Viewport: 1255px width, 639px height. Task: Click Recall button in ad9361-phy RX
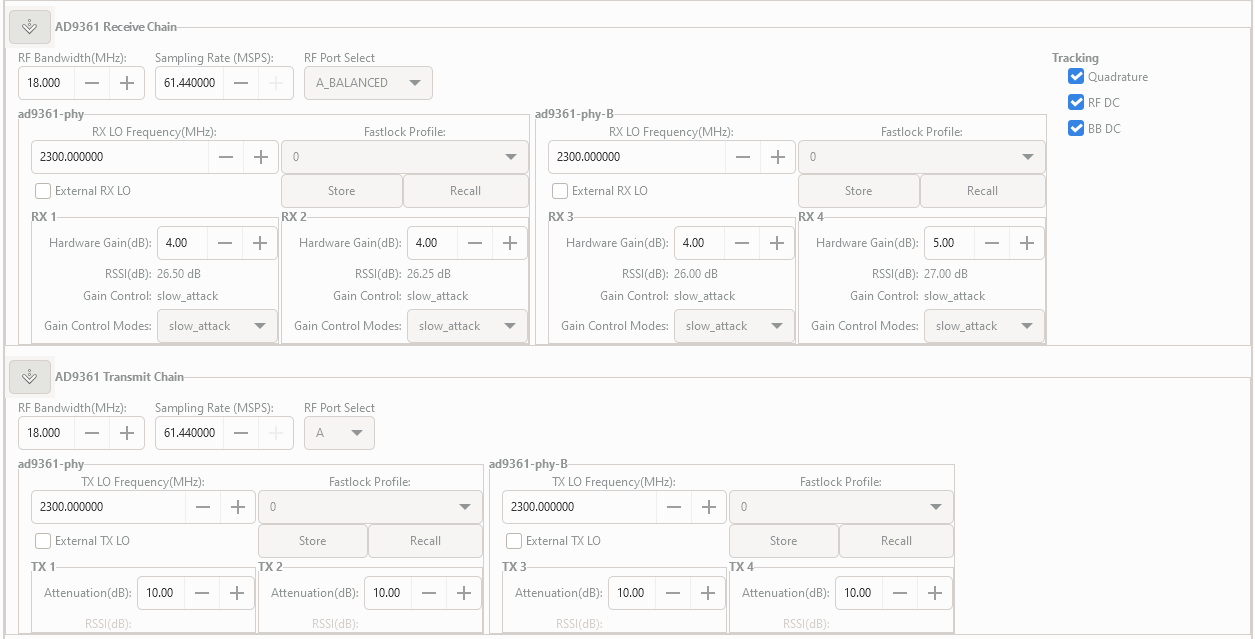pyautogui.click(x=466, y=191)
